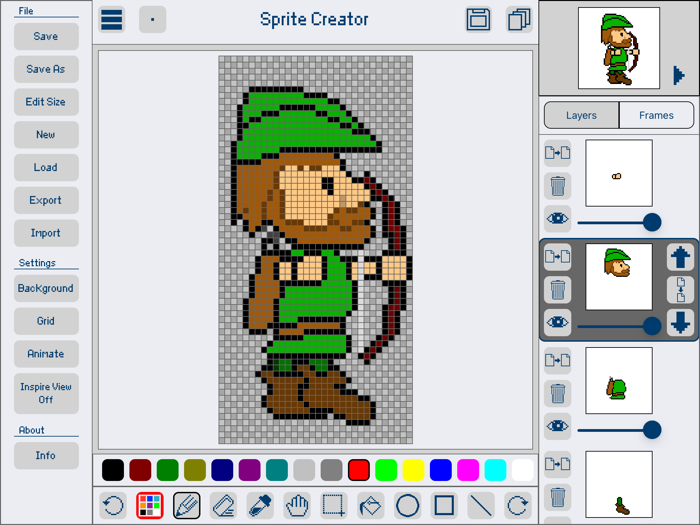Toggle visibility of selected head layer
Screen dimensions: 700x525
click(x=558, y=322)
